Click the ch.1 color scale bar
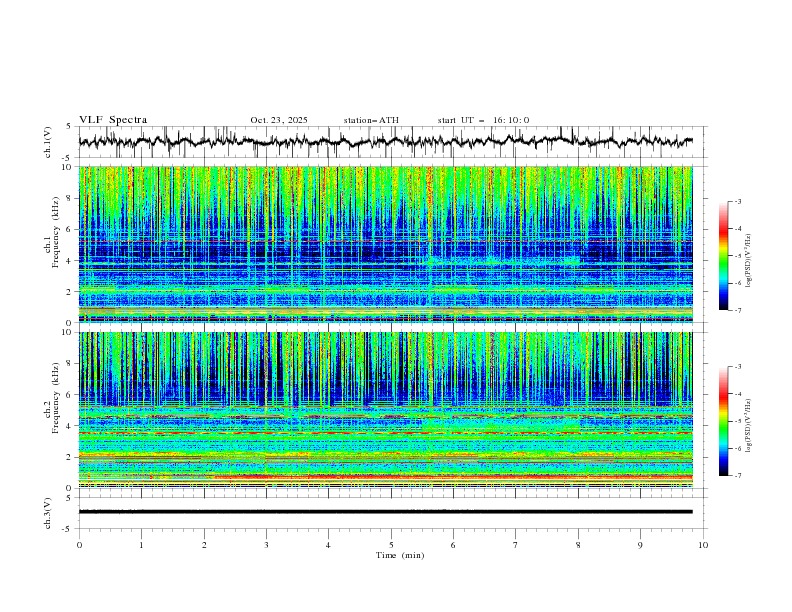Viewport: 792px width, 612px height. [723, 256]
